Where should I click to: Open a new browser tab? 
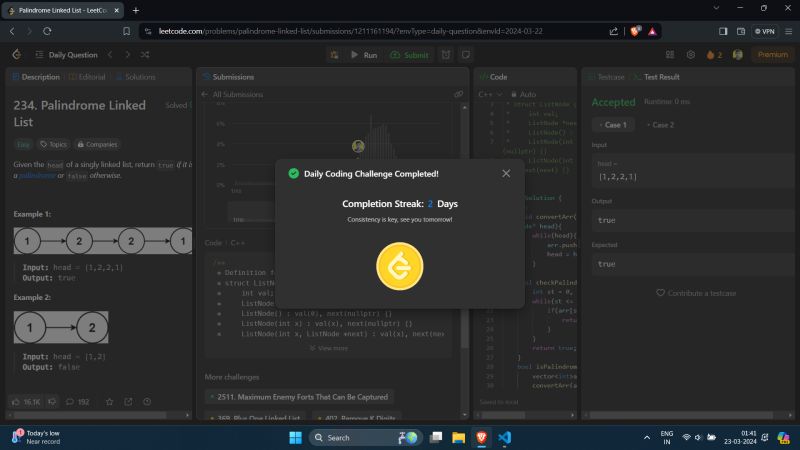tap(136, 10)
